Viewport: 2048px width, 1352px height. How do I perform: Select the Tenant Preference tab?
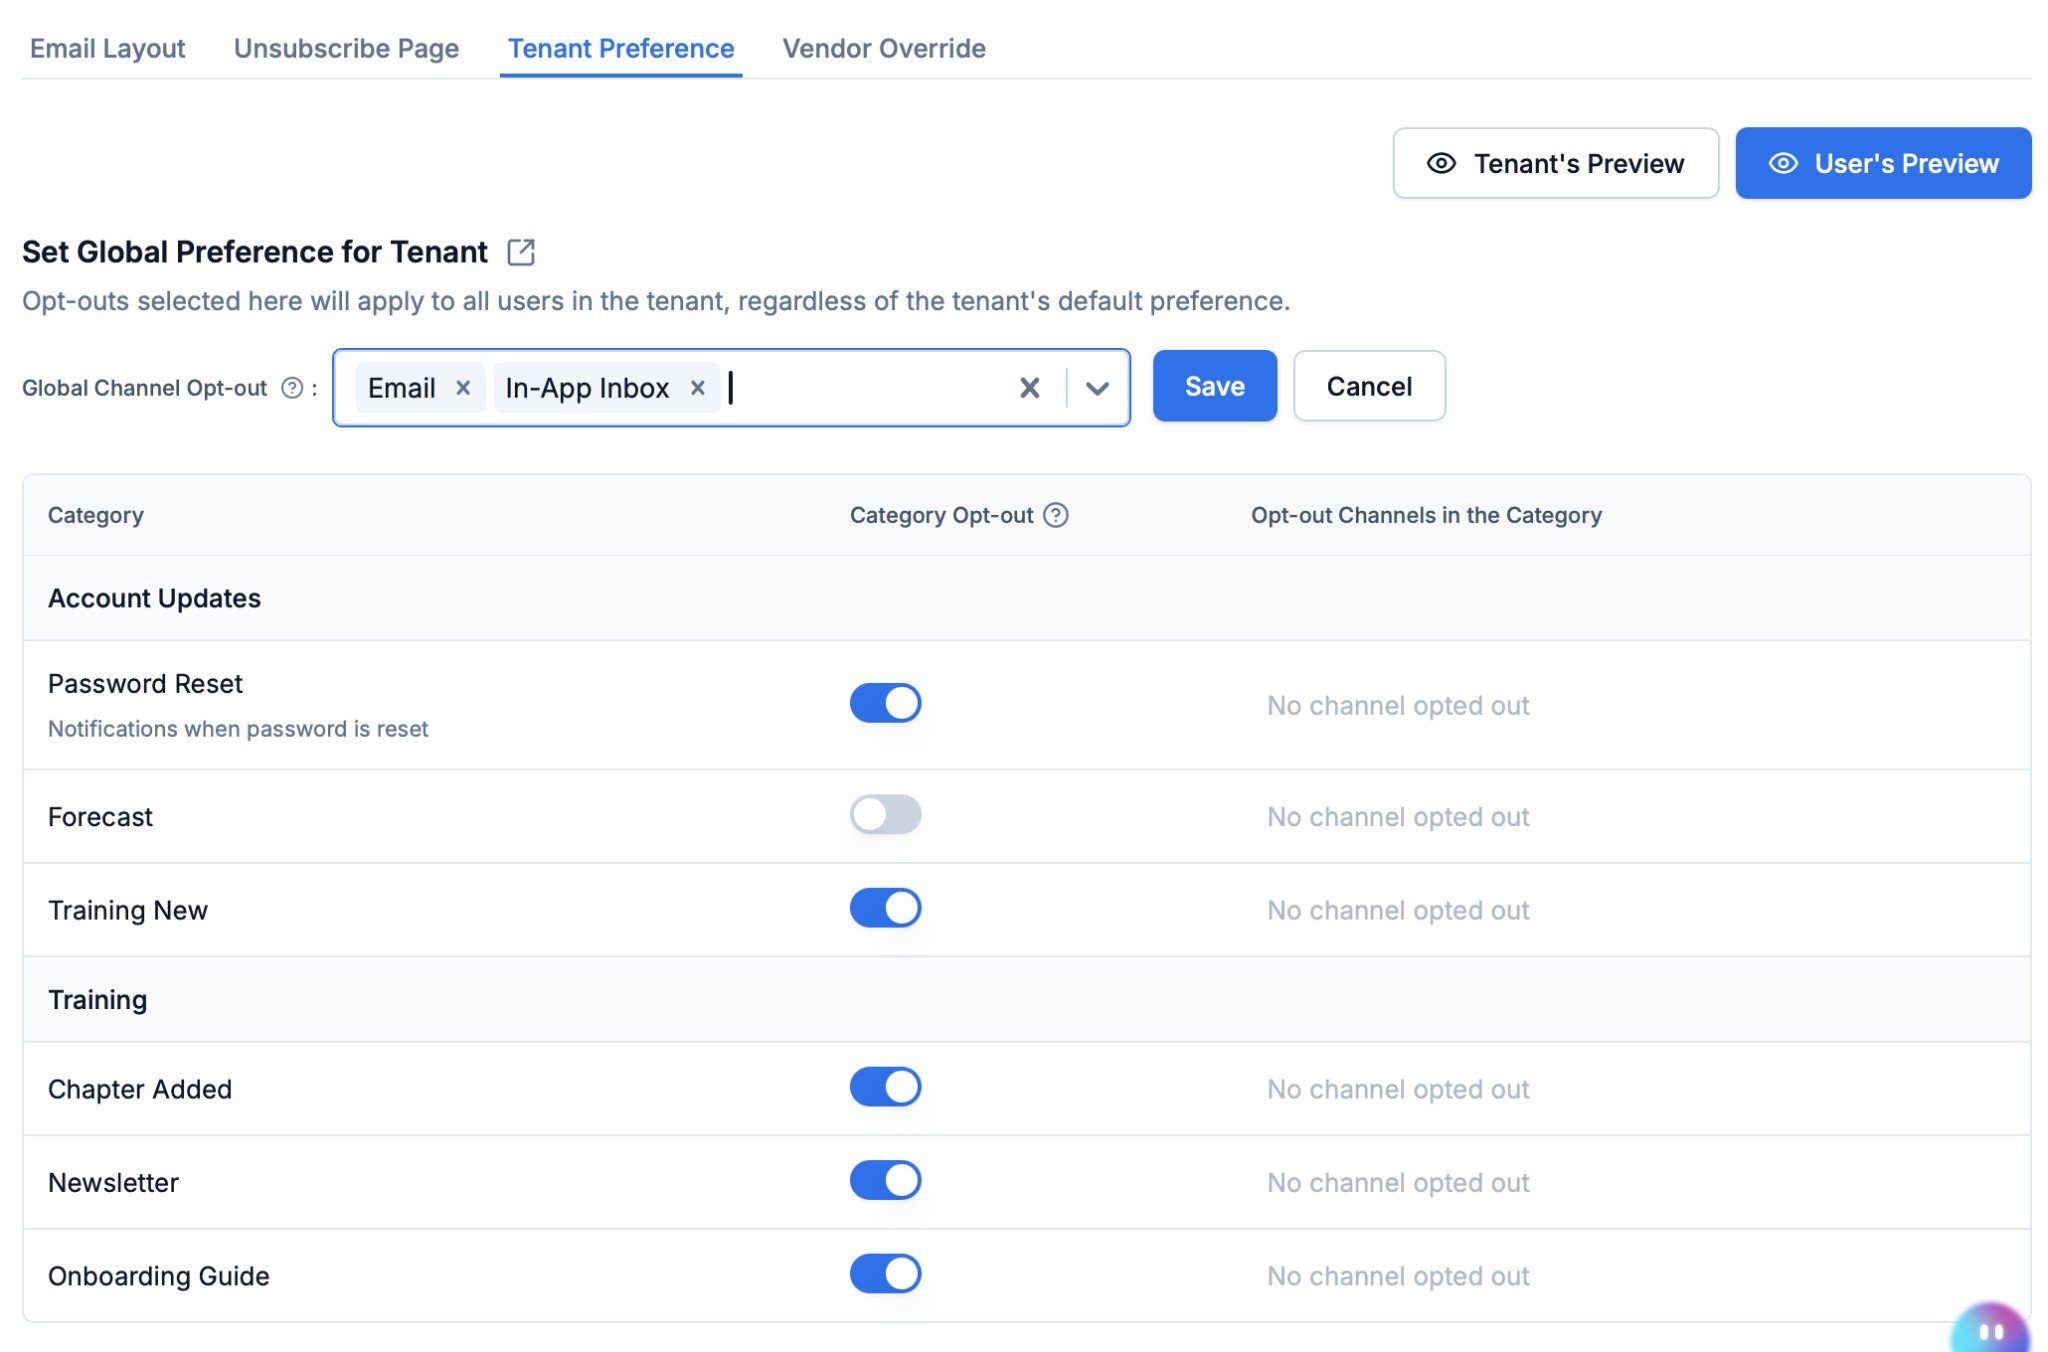[621, 48]
